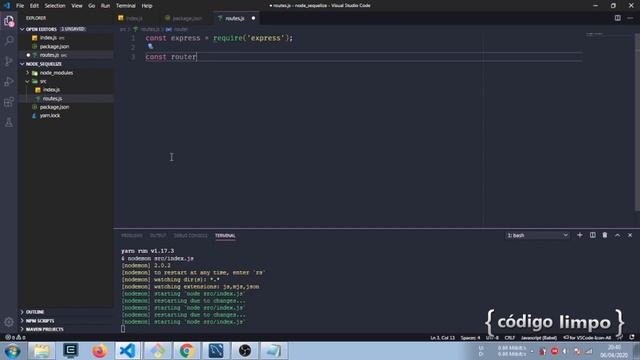
Task: Change Javascript (Babel) language mode
Action: [x=539, y=338]
